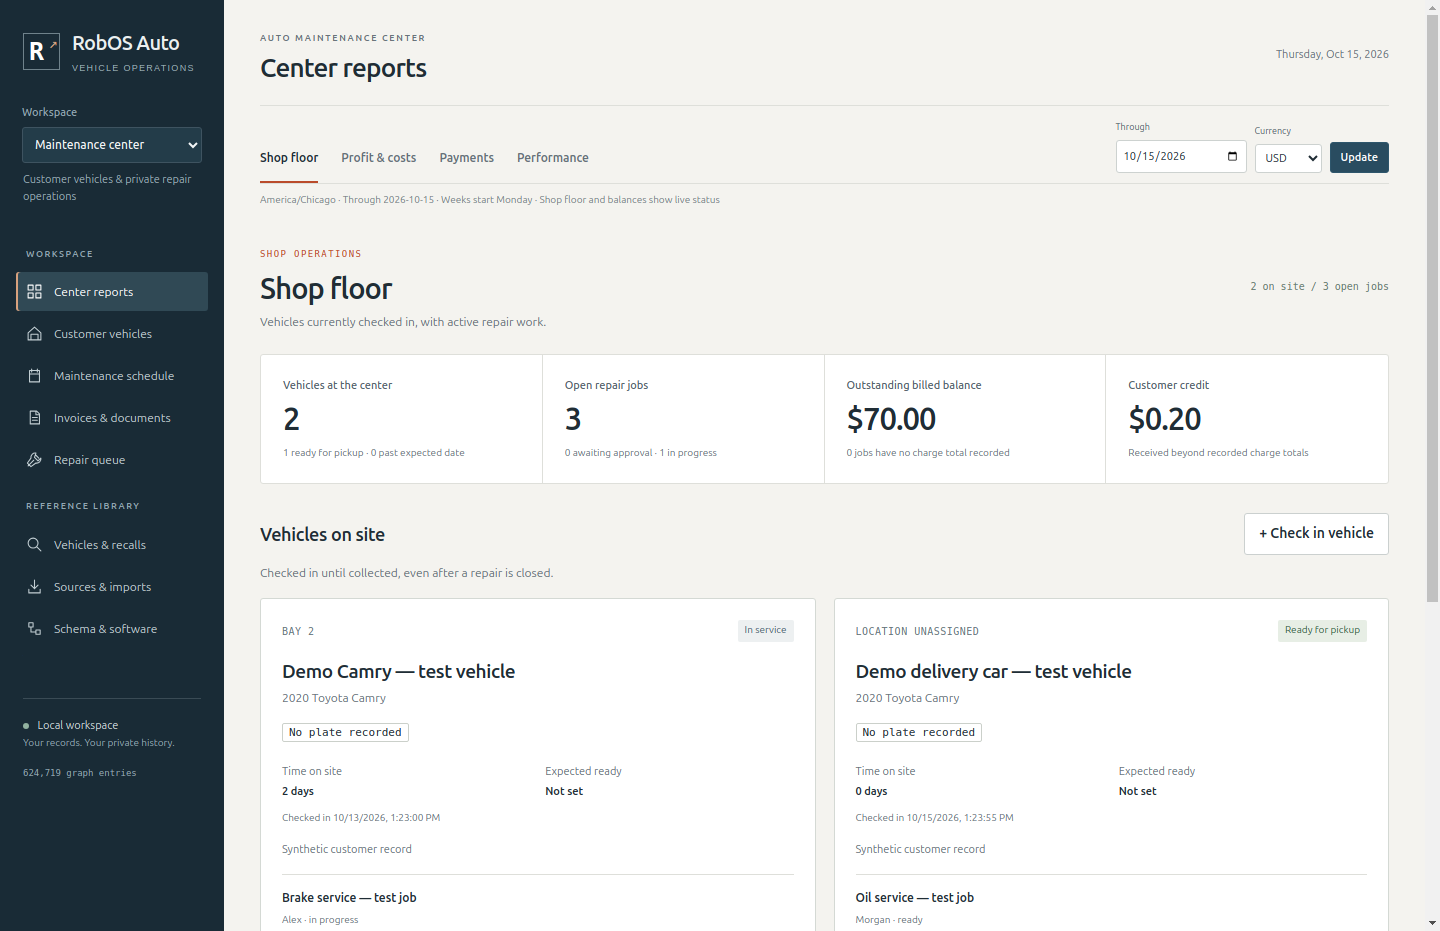Open the USD currency dropdown
The width and height of the screenshot is (1440, 931).
1288,158
